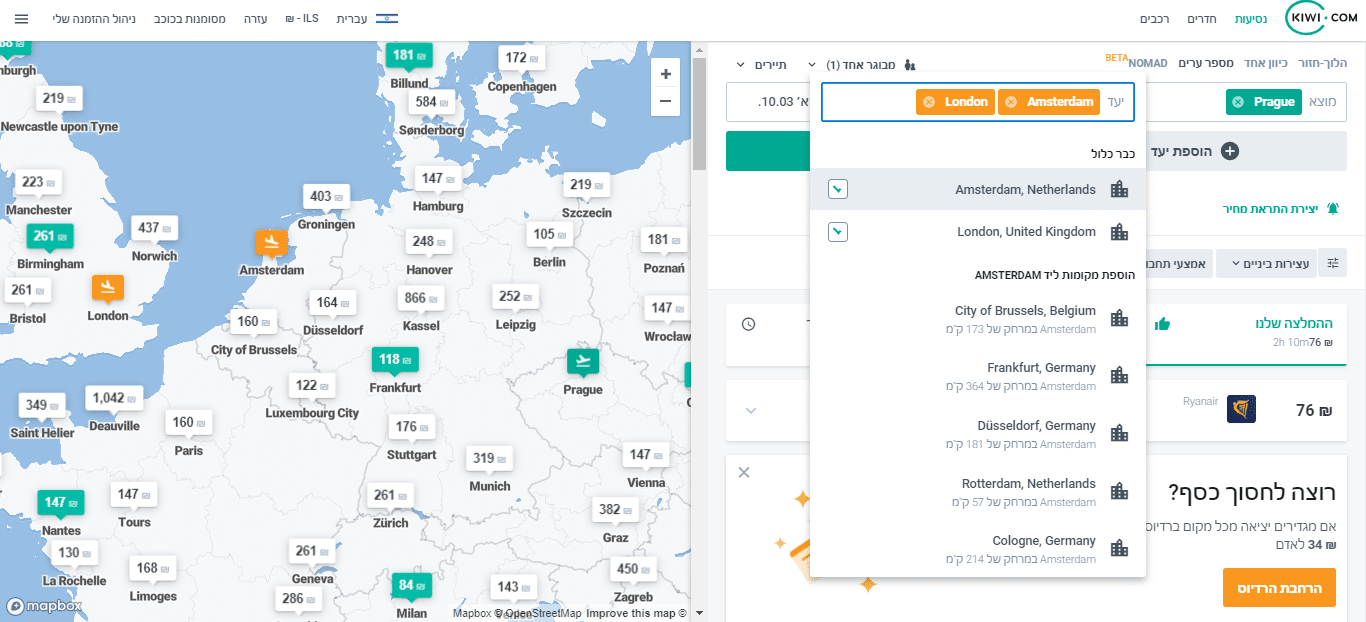Click the thumbs-up recommendation icon
This screenshot has width=1366, height=622.
(1162, 323)
